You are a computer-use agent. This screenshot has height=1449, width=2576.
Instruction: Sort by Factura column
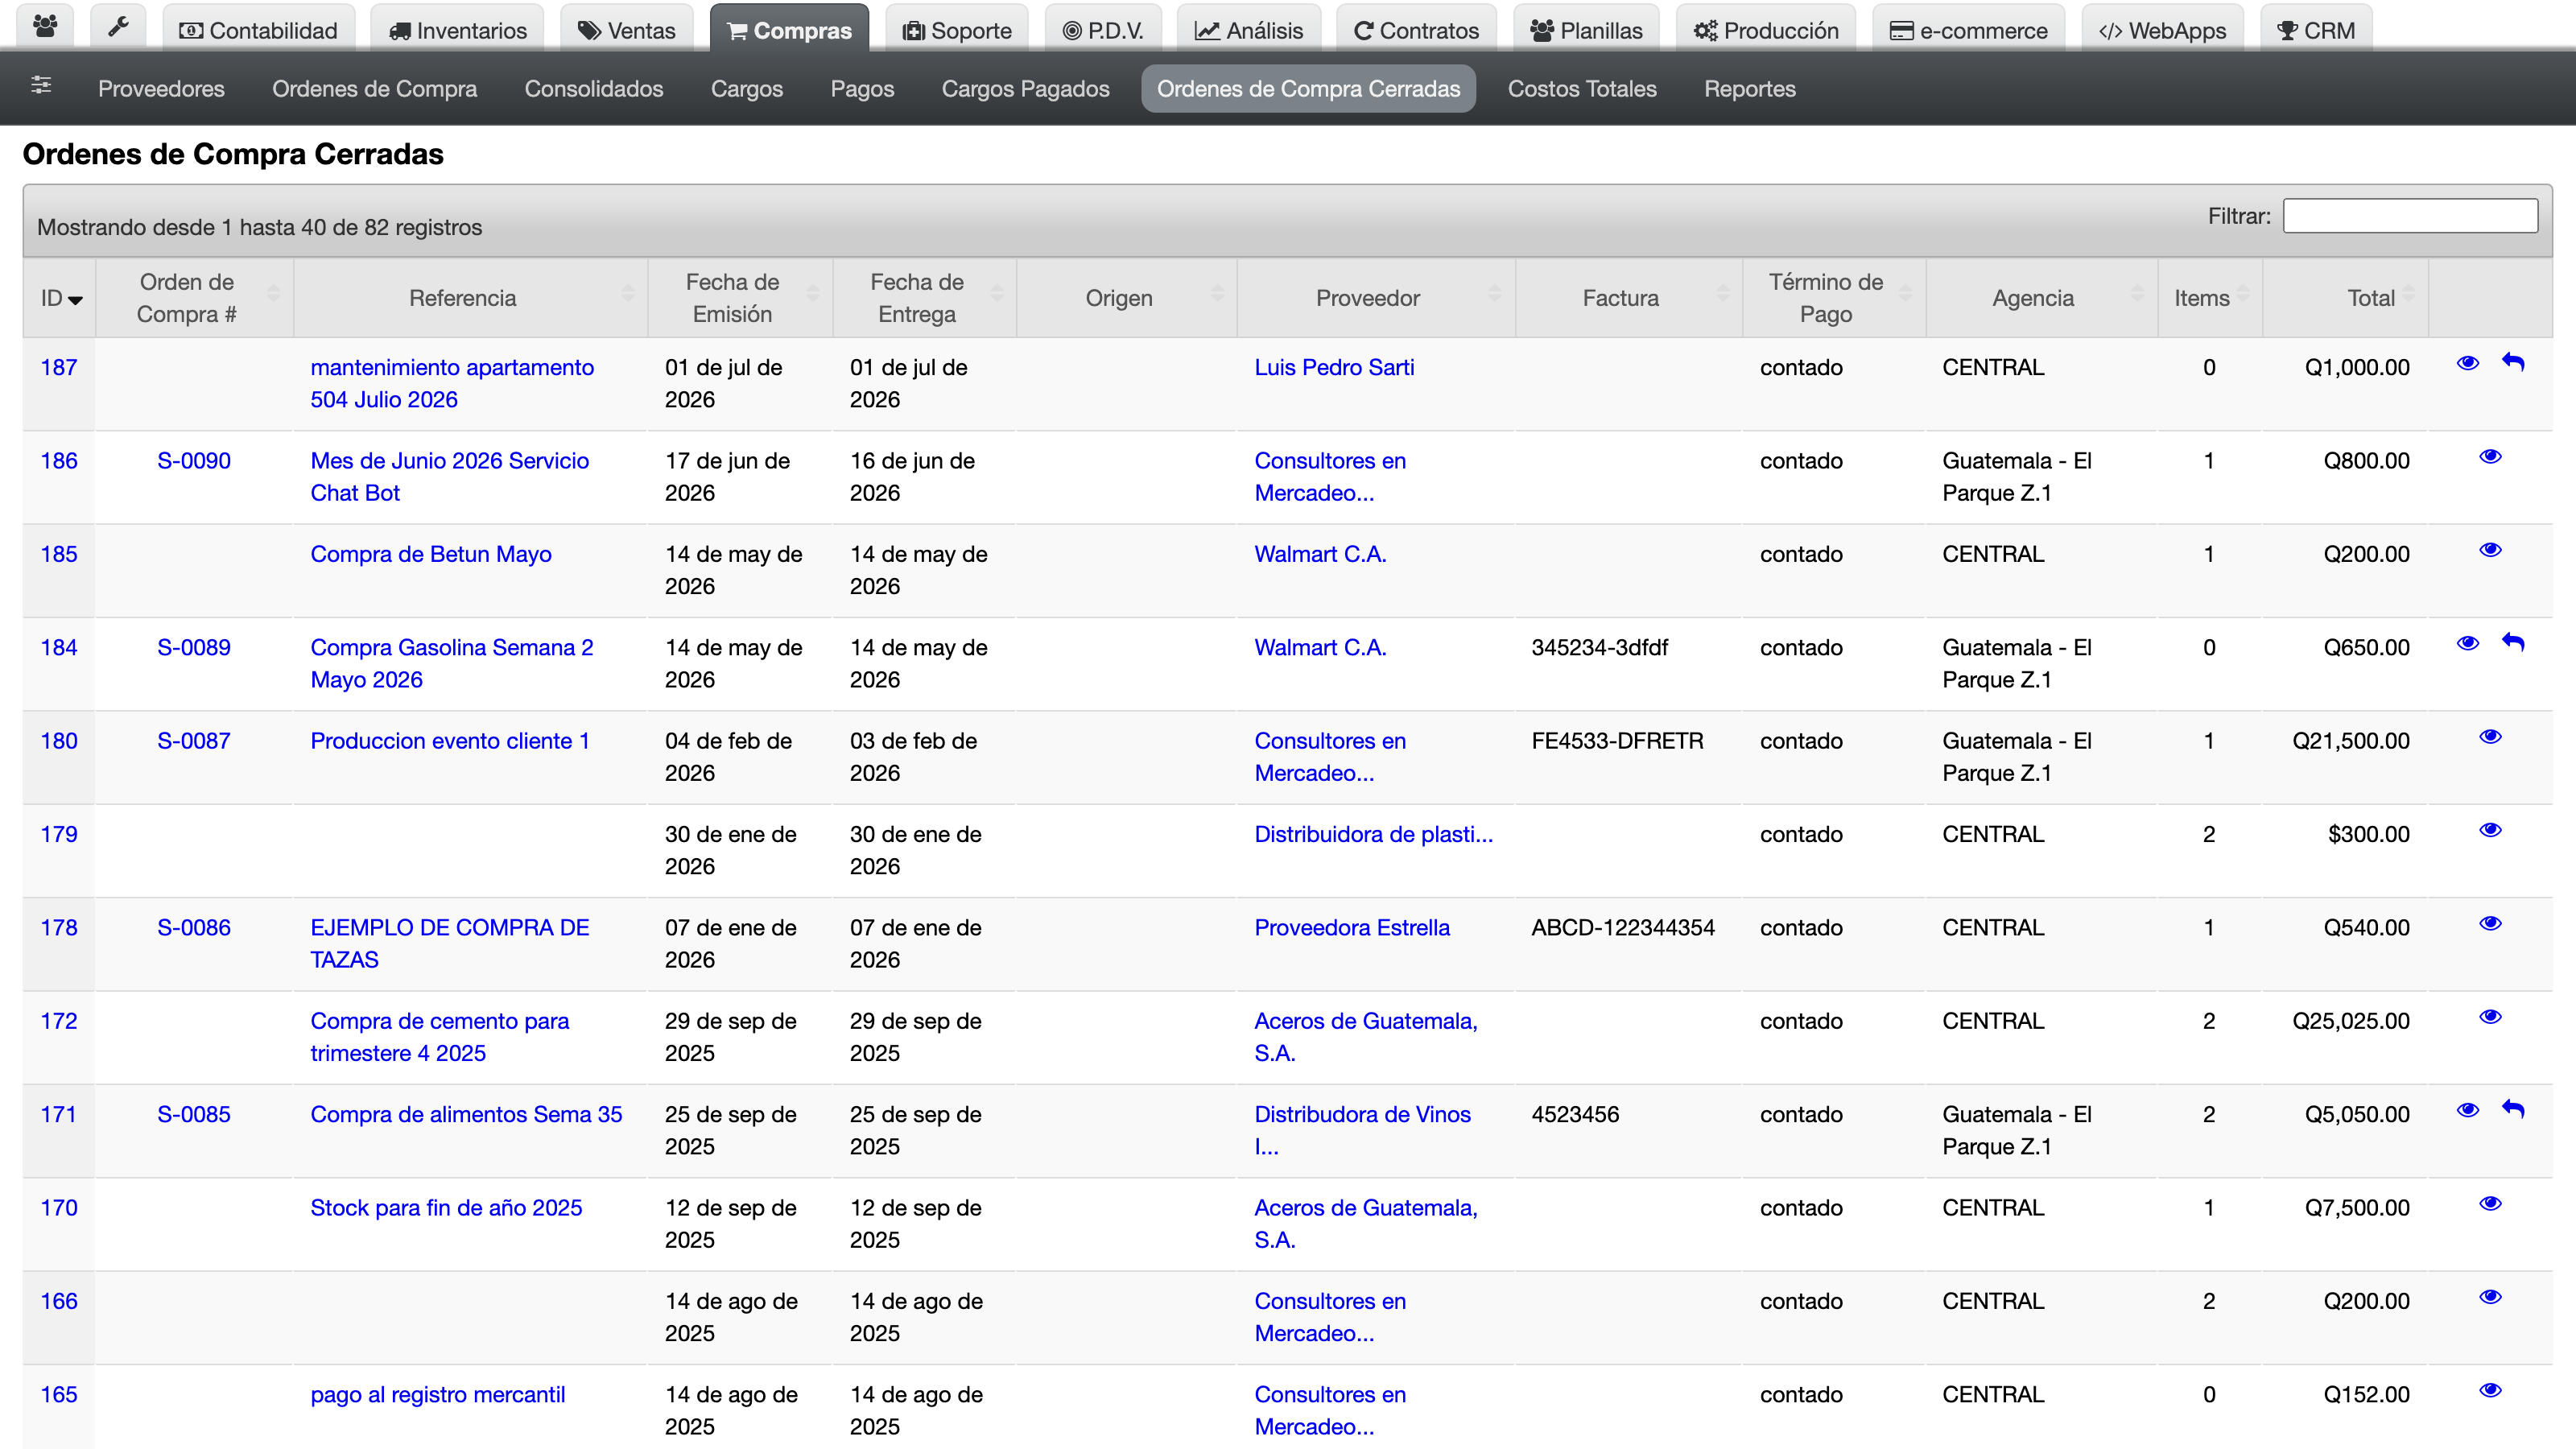coord(1628,298)
